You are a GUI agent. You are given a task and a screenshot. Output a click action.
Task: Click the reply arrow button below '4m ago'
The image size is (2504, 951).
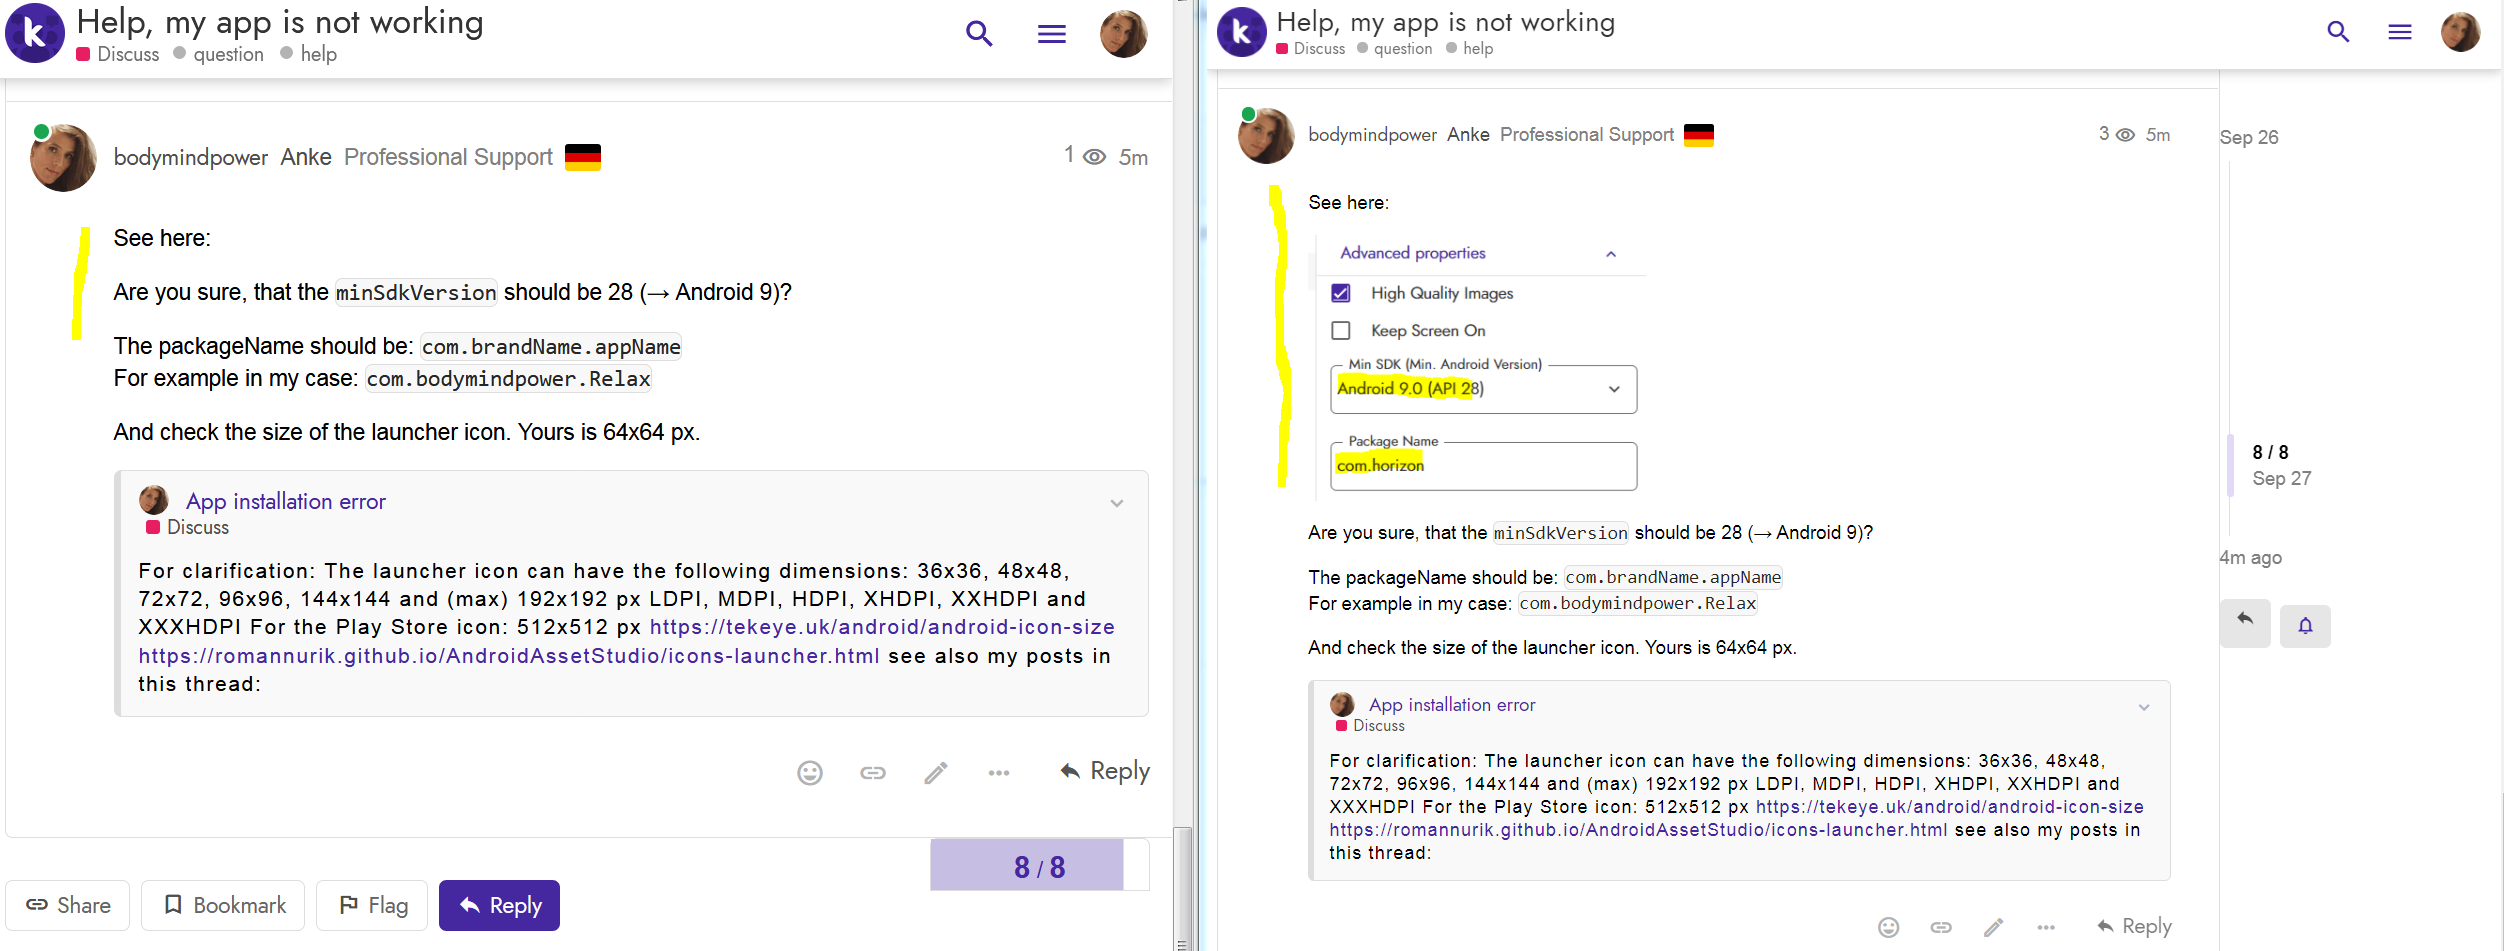pos(2245,622)
